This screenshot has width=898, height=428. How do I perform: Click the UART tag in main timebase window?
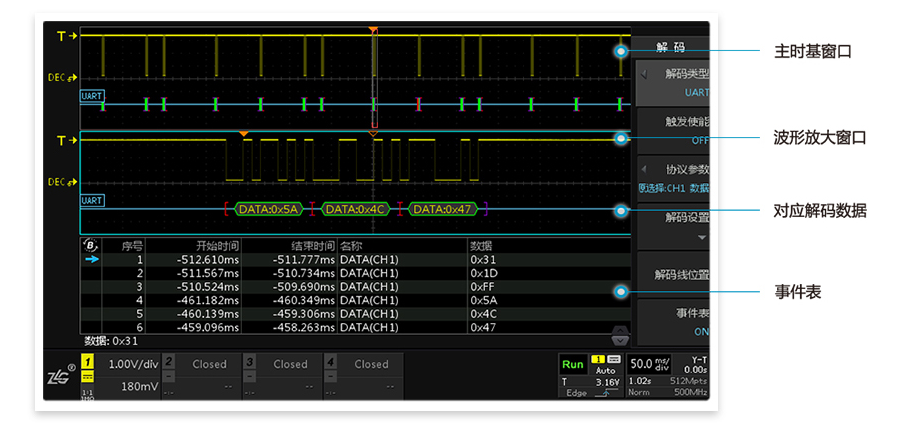[92, 95]
